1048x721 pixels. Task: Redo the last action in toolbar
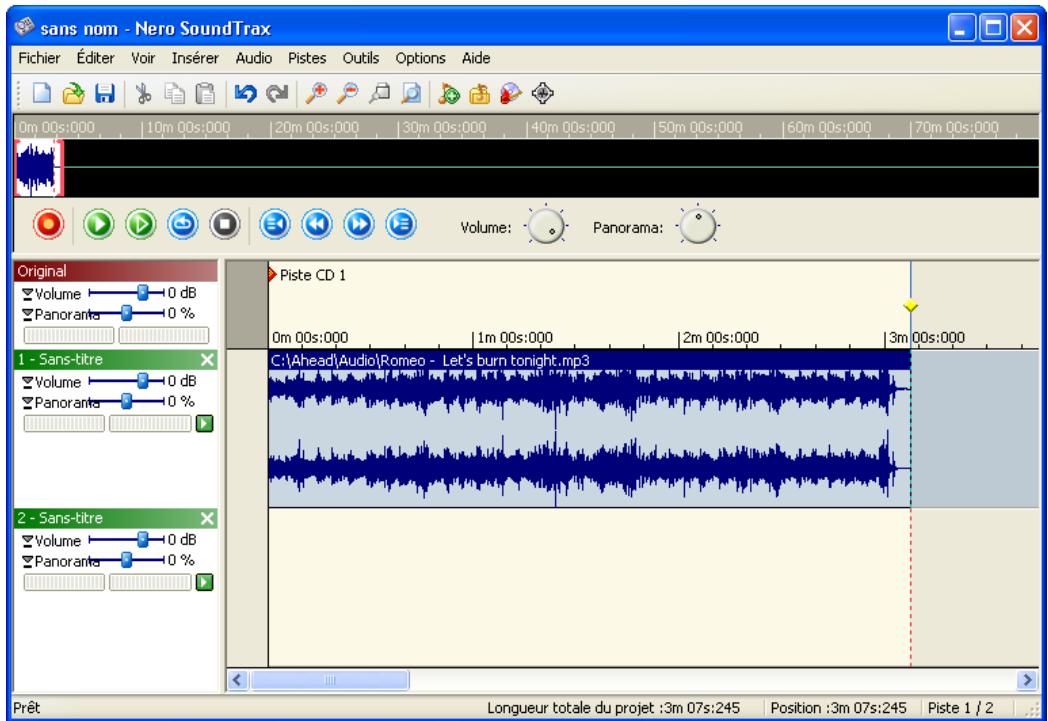pyautogui.click(x=277, y=94)
